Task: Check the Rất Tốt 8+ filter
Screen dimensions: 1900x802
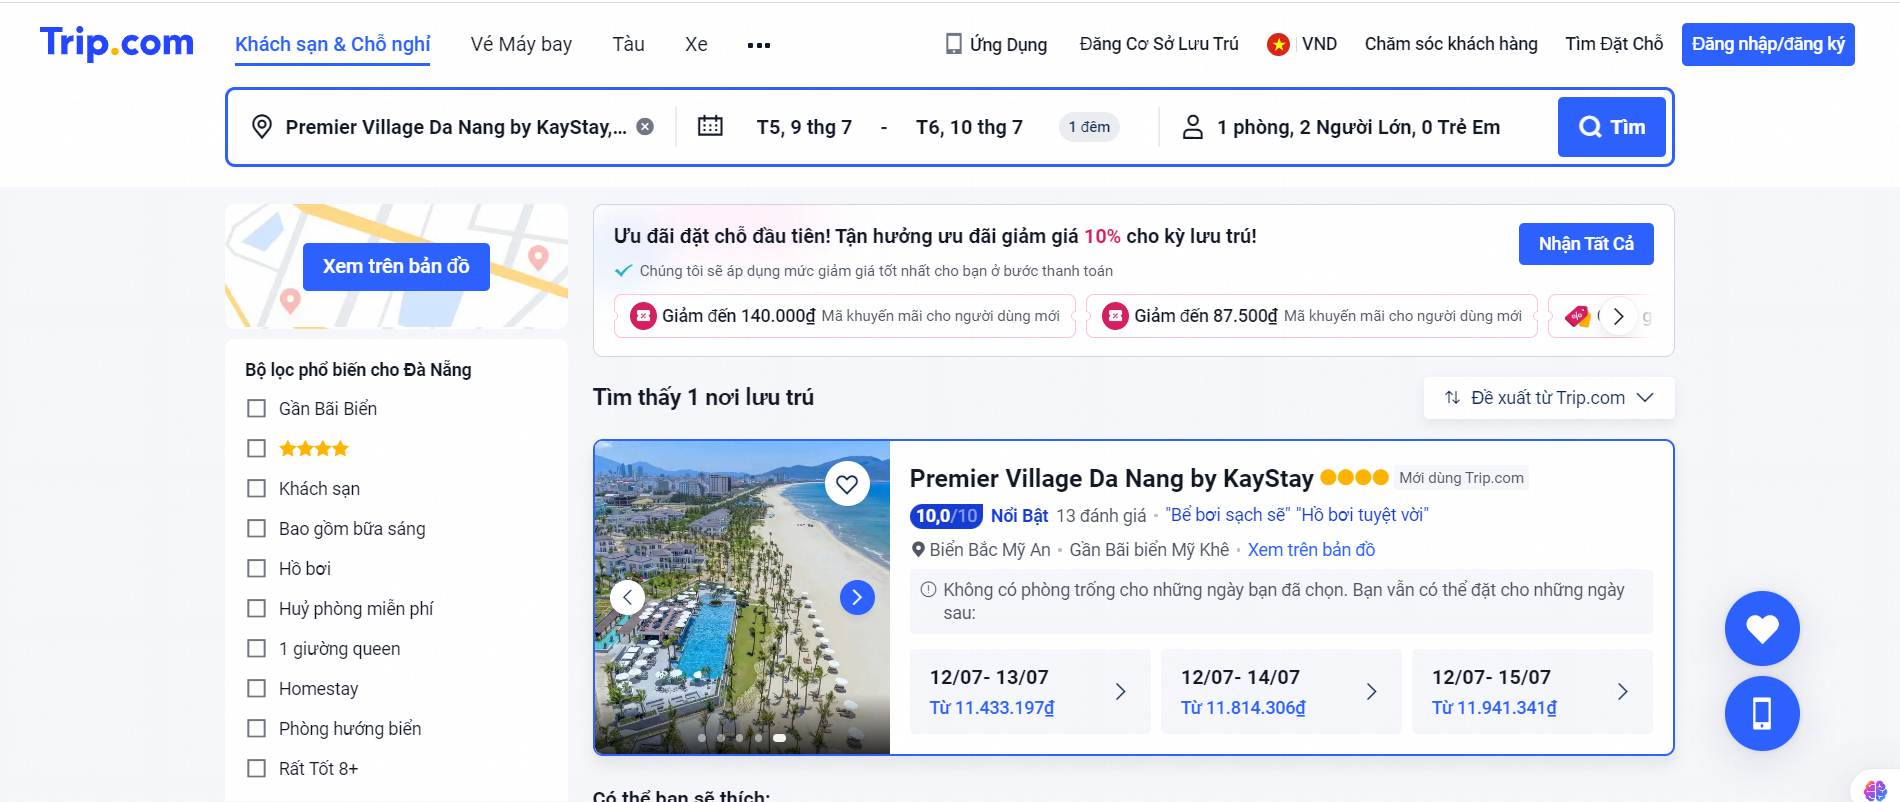Action: click(257, 769)
